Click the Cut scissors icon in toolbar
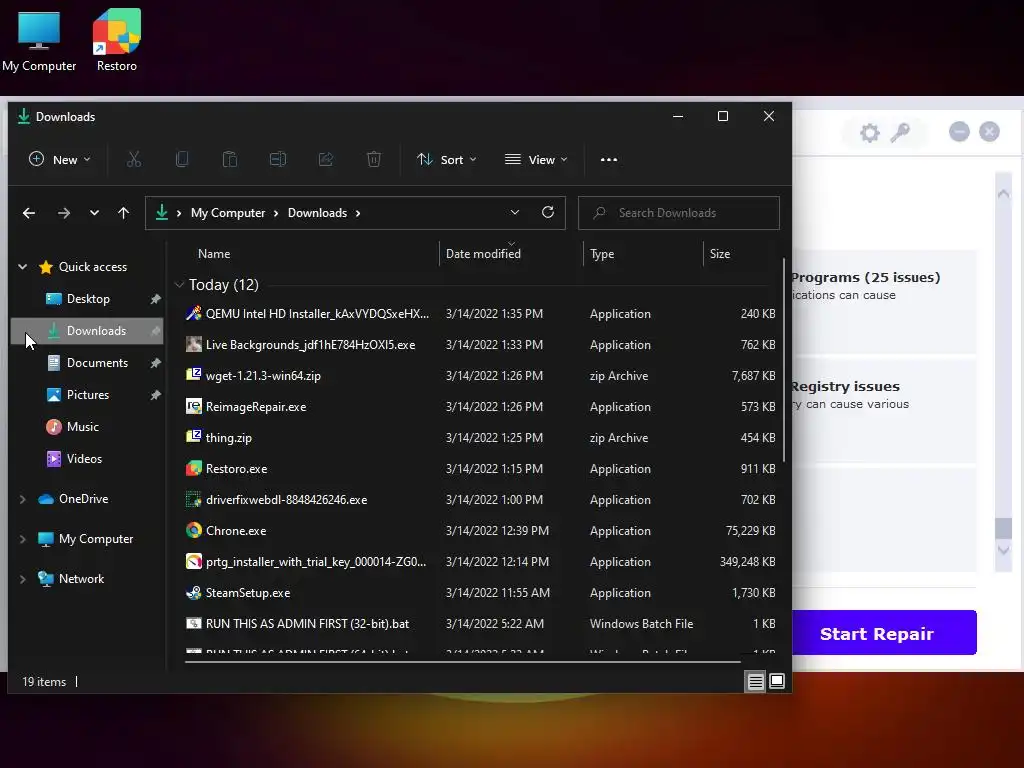The image size is (1024, 768). [134, 159]
